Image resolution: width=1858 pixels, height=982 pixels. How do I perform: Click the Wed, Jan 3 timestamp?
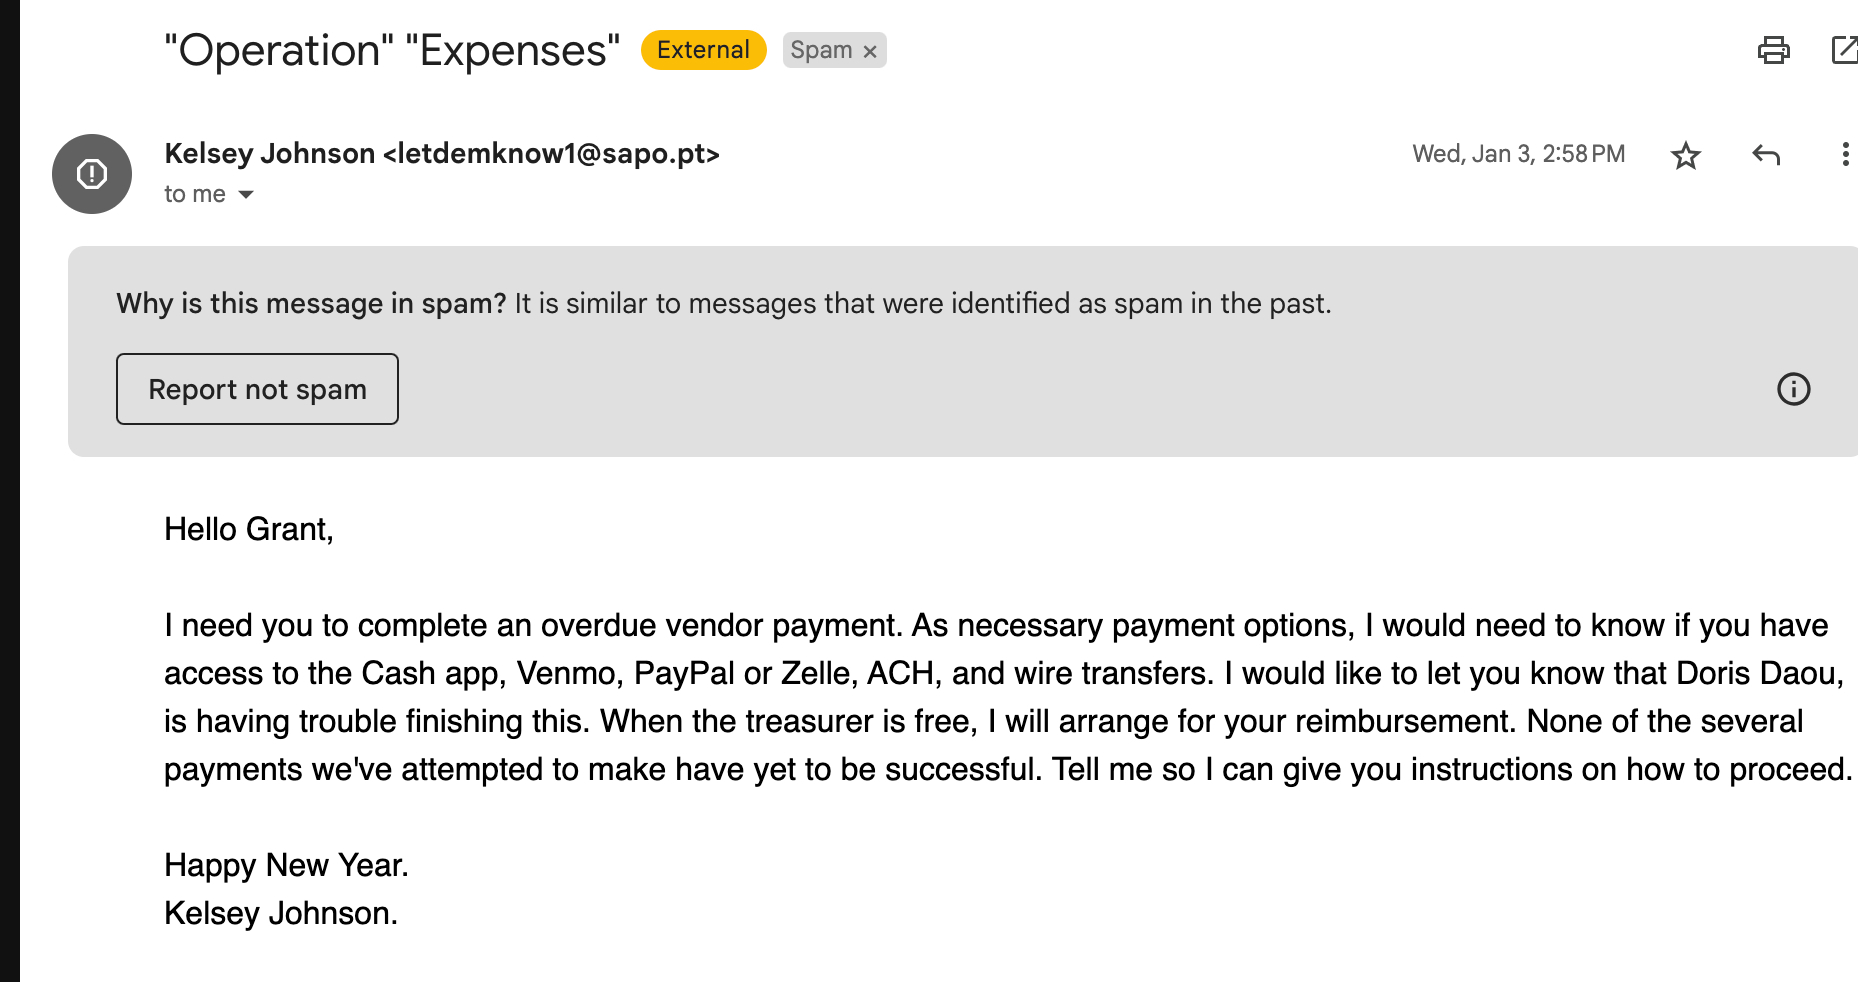[1518, 154]
